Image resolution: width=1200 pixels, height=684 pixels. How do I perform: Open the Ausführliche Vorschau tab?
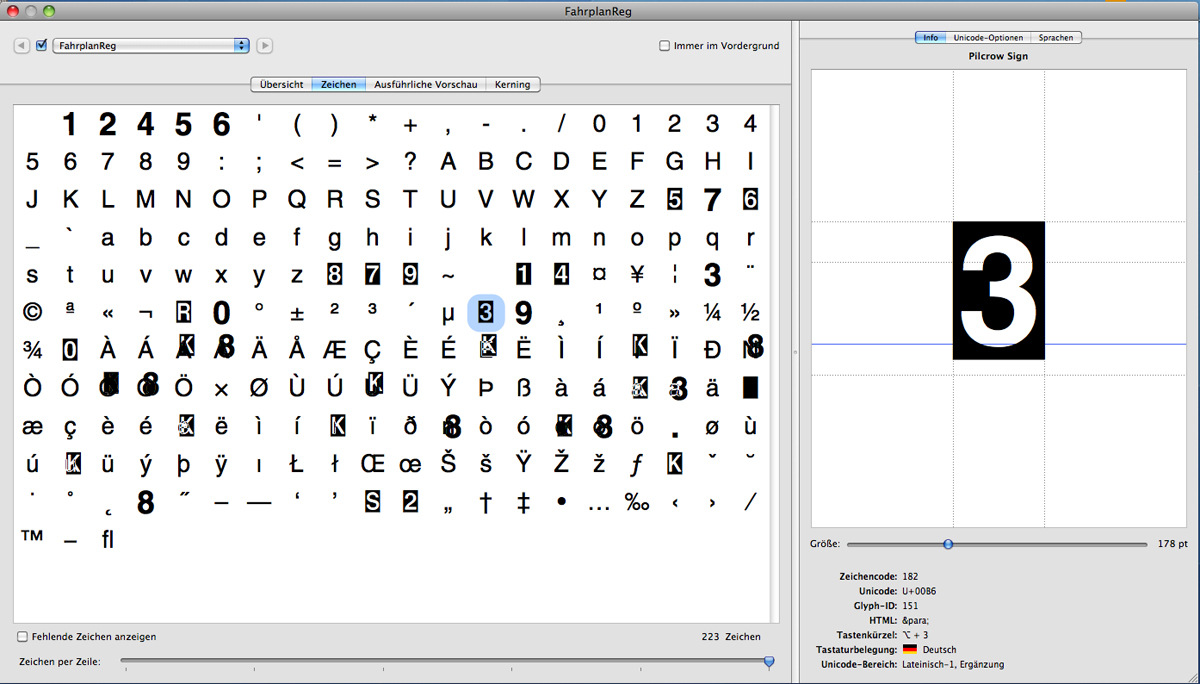[426, 85]
